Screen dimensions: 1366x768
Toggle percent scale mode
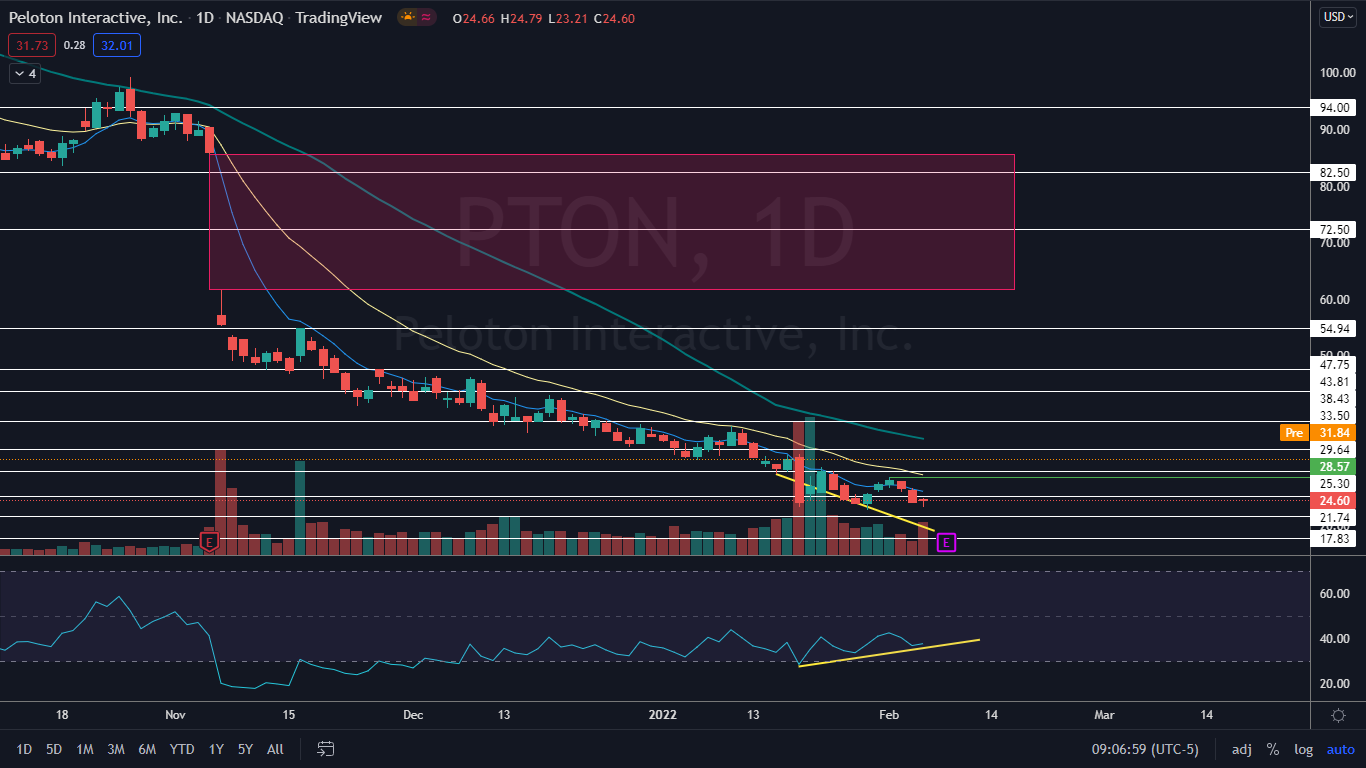(1273, 749)
